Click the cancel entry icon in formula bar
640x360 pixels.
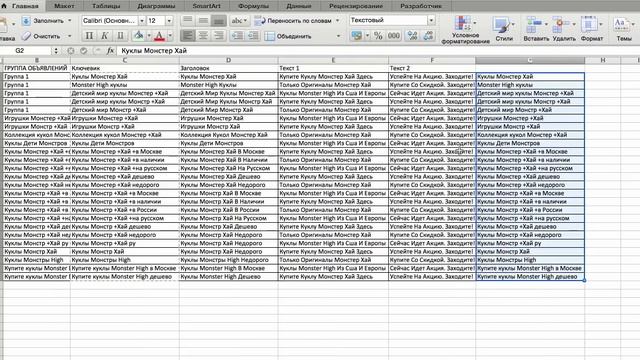pyautogui.click(x=71, y=51)
